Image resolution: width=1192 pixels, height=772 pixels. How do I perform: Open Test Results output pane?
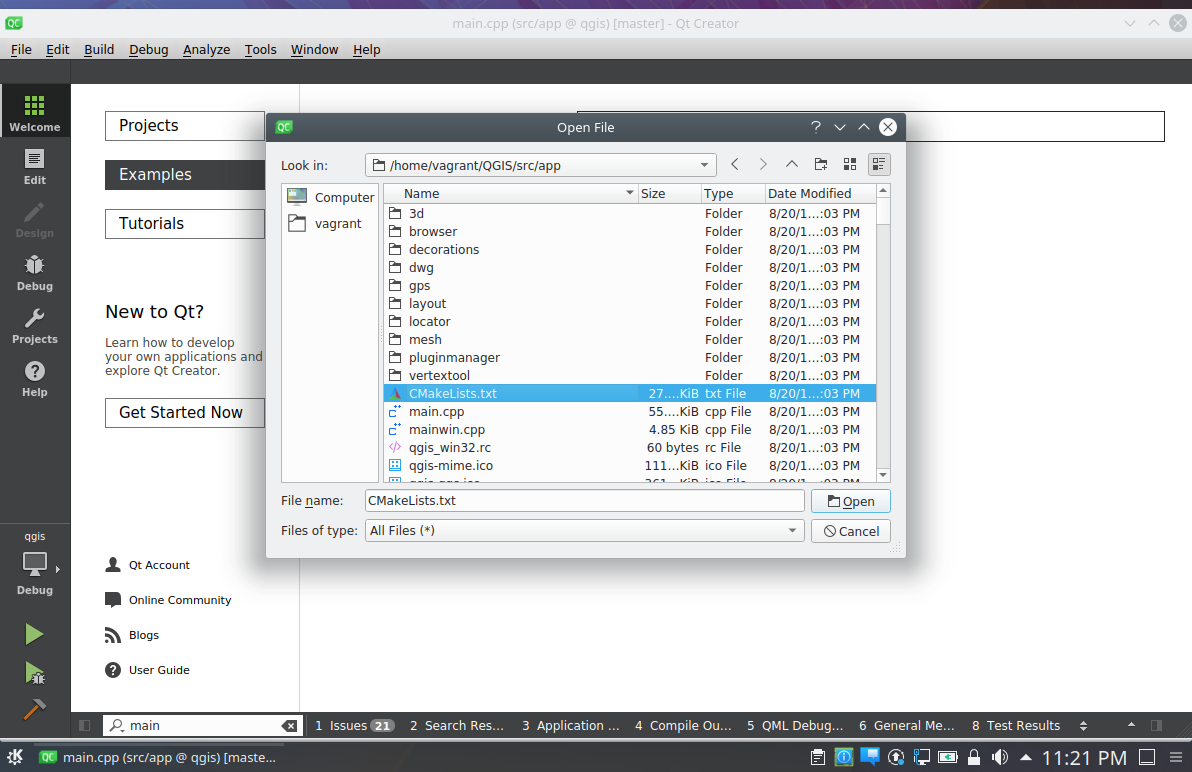click(1016, 726)
